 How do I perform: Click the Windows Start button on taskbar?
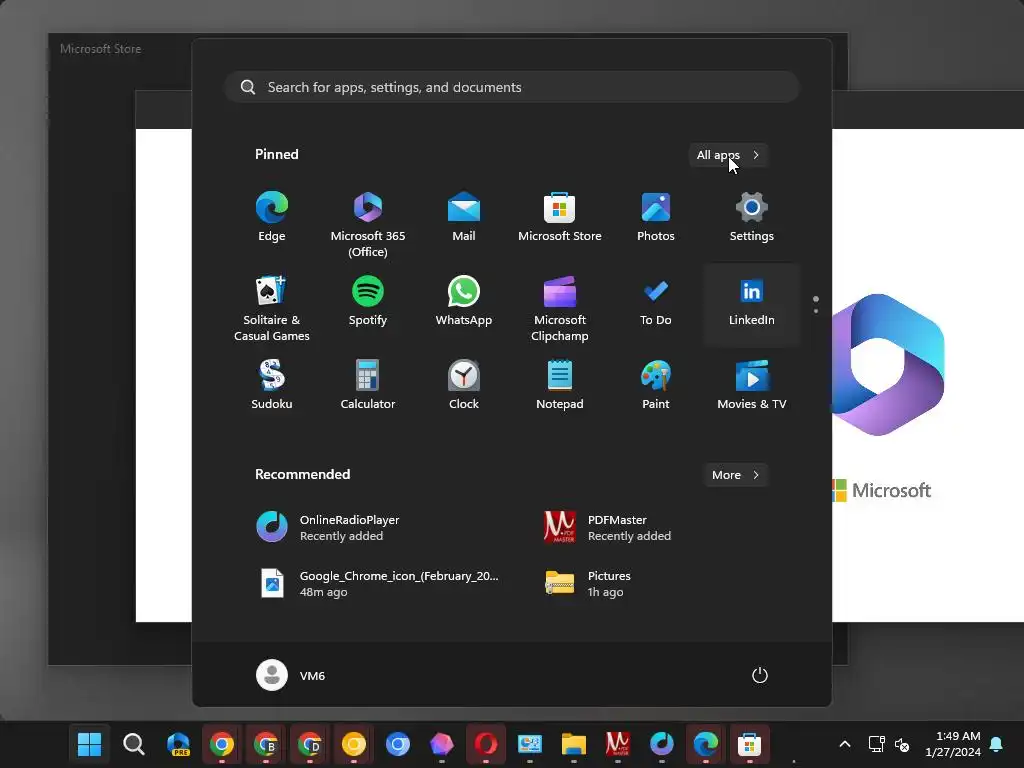[89, 744]
